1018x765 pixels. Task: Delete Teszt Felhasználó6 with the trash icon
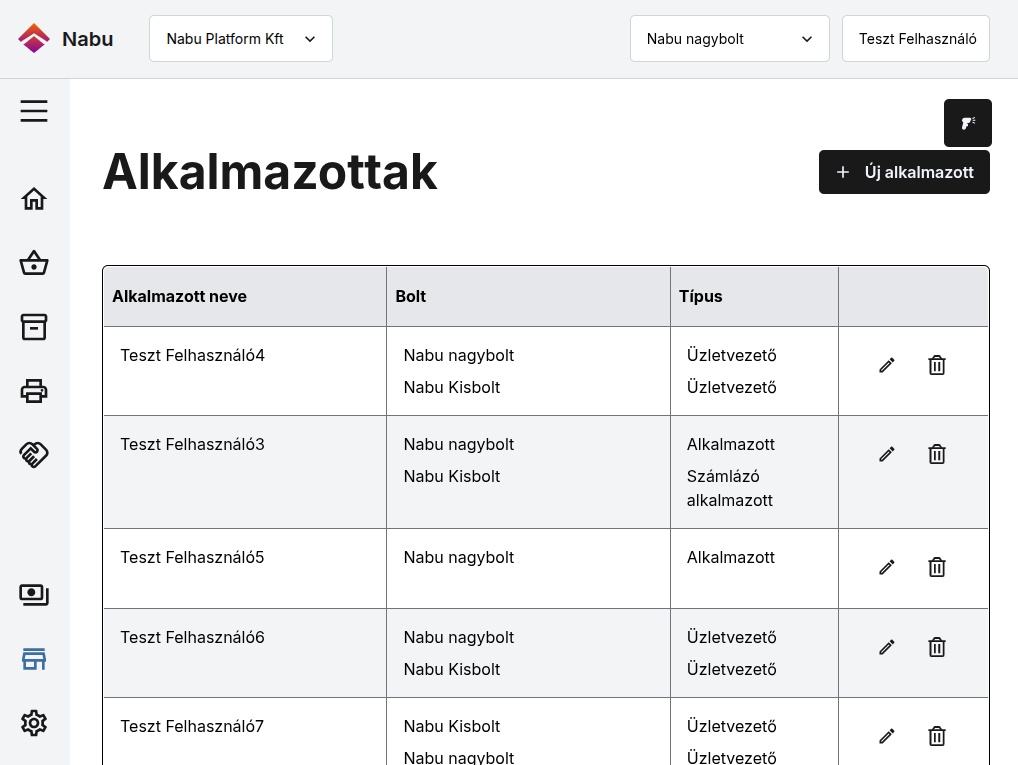click(937, 647)
